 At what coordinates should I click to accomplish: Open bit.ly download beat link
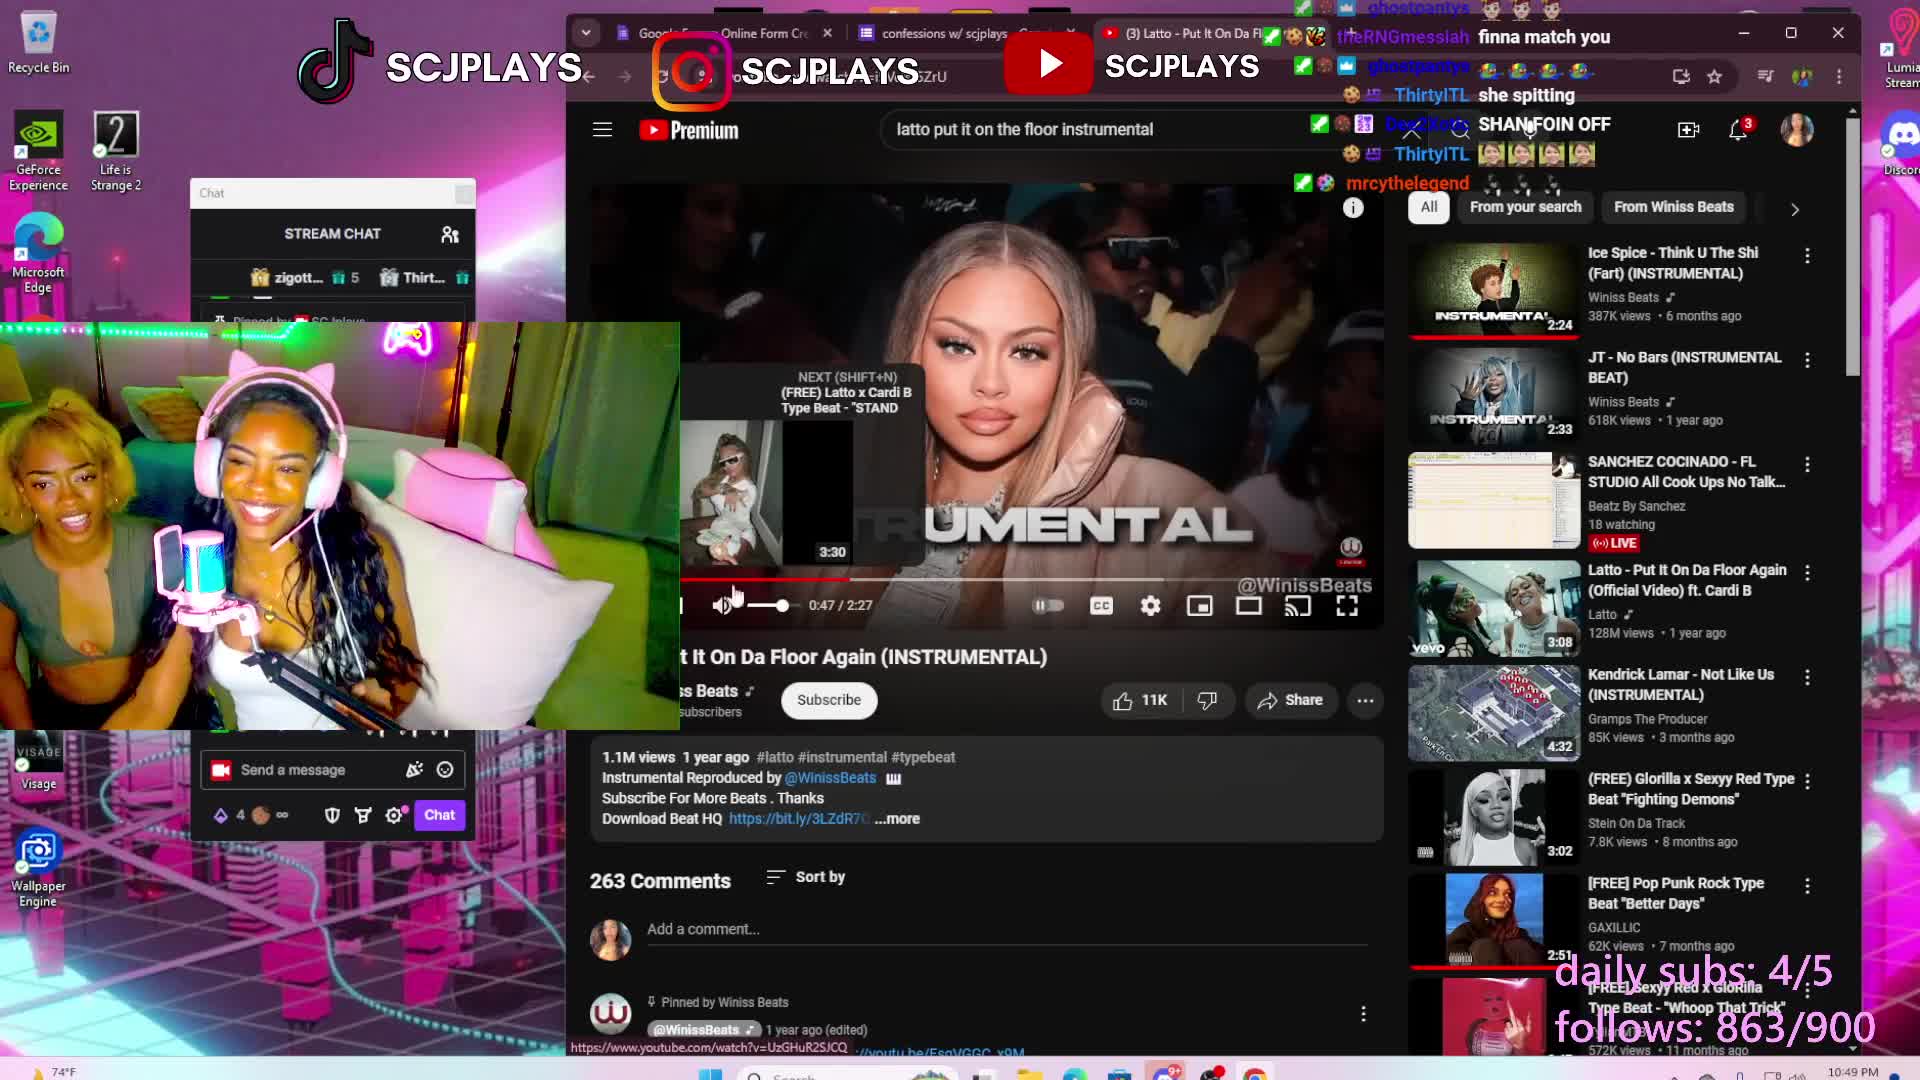click(x=799, y=819)
